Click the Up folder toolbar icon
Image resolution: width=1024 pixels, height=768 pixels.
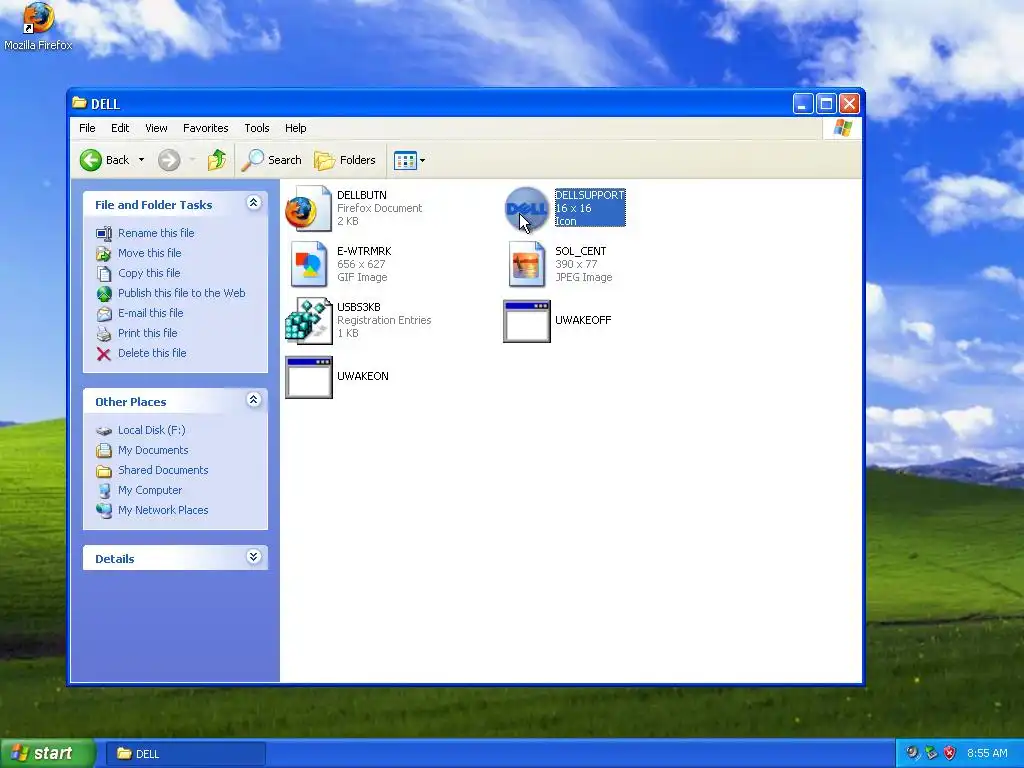pyautogui.click(x=217, y=160)
